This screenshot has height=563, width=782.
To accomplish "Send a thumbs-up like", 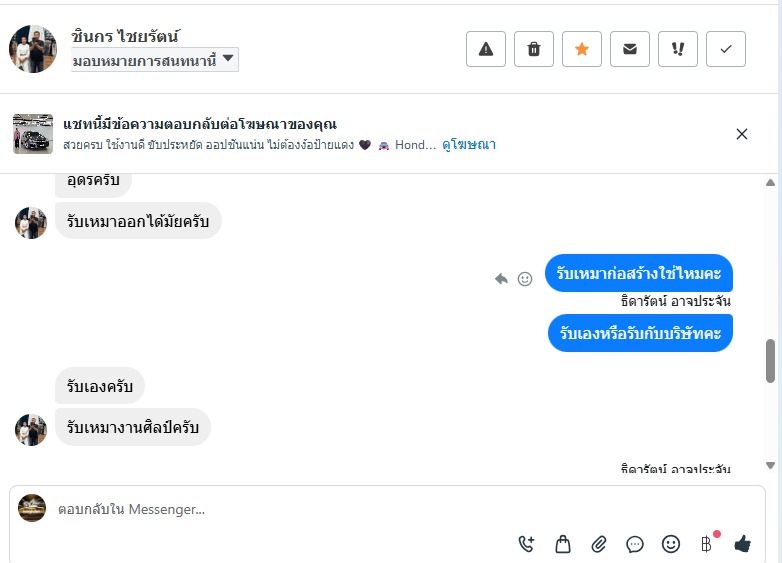I will coord(742,544).
